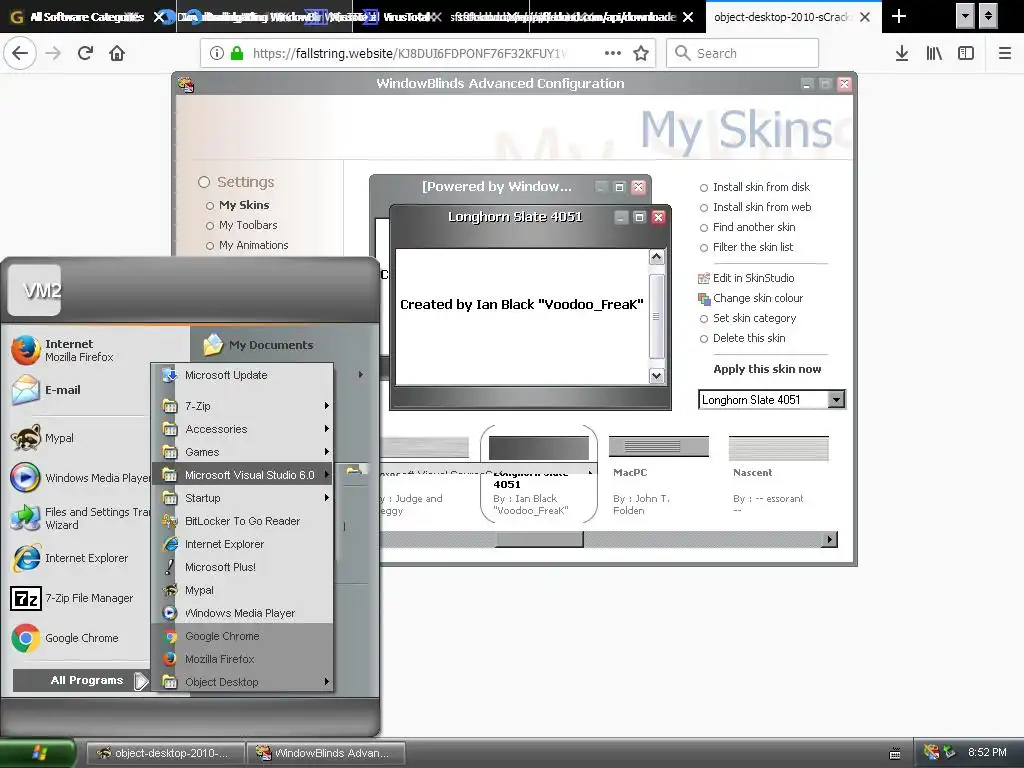Expand the Games submenu arrow

327,452
